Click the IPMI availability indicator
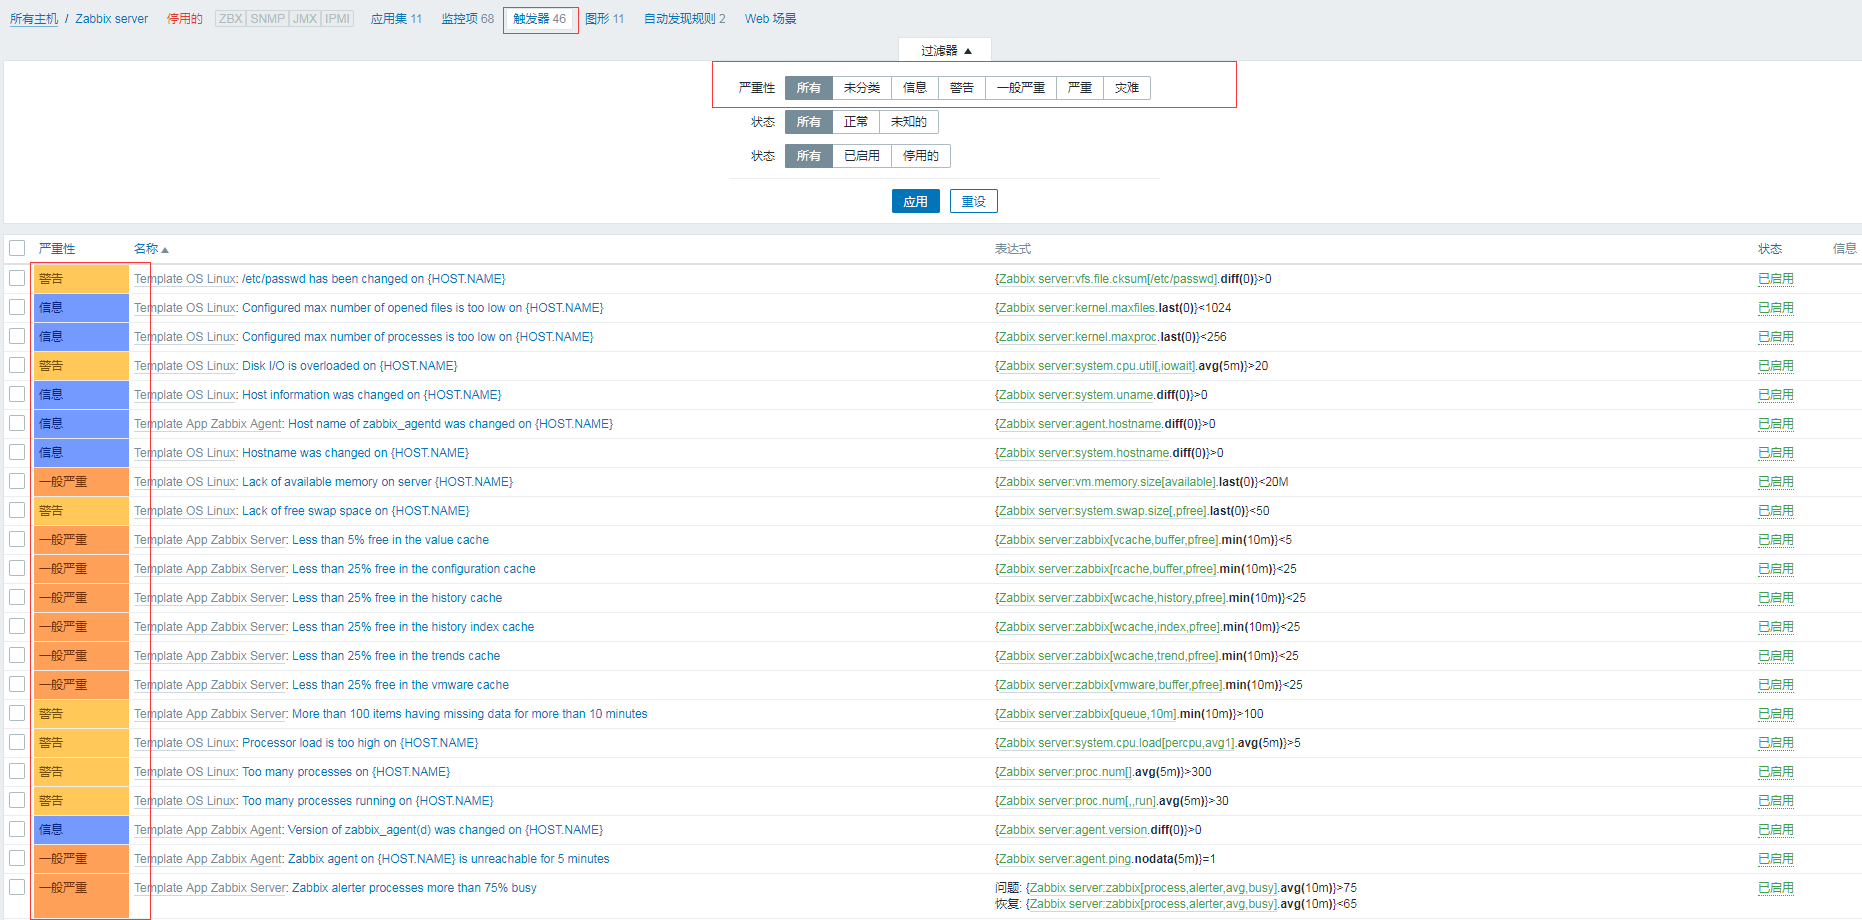The image size is (1862, 920). point(338,19)
